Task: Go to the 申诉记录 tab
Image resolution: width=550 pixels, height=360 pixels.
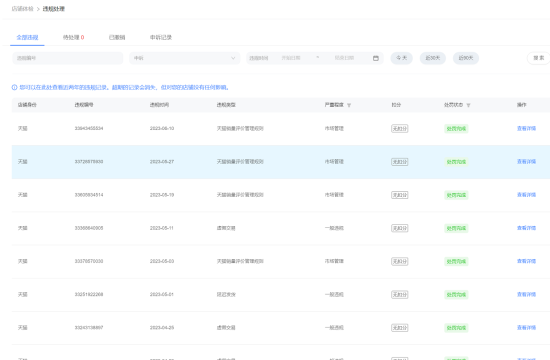Action: pos(161,37)
